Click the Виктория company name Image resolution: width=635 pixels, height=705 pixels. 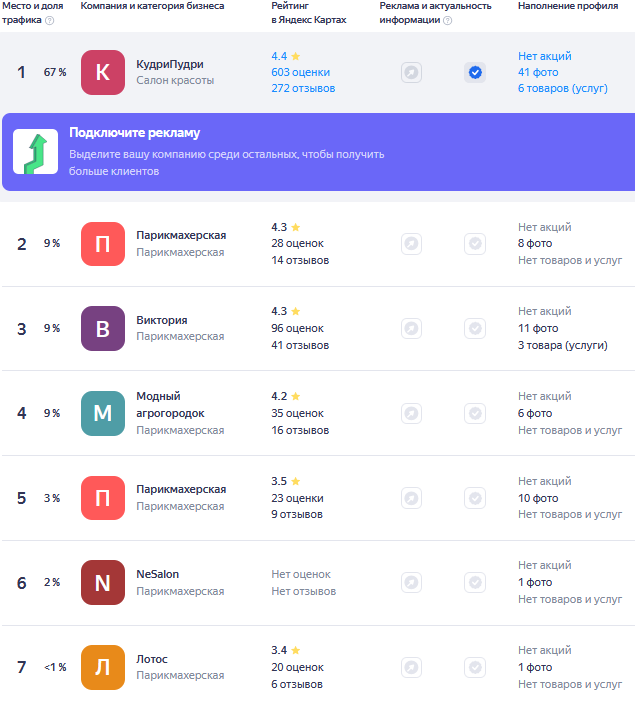[162, 320]
